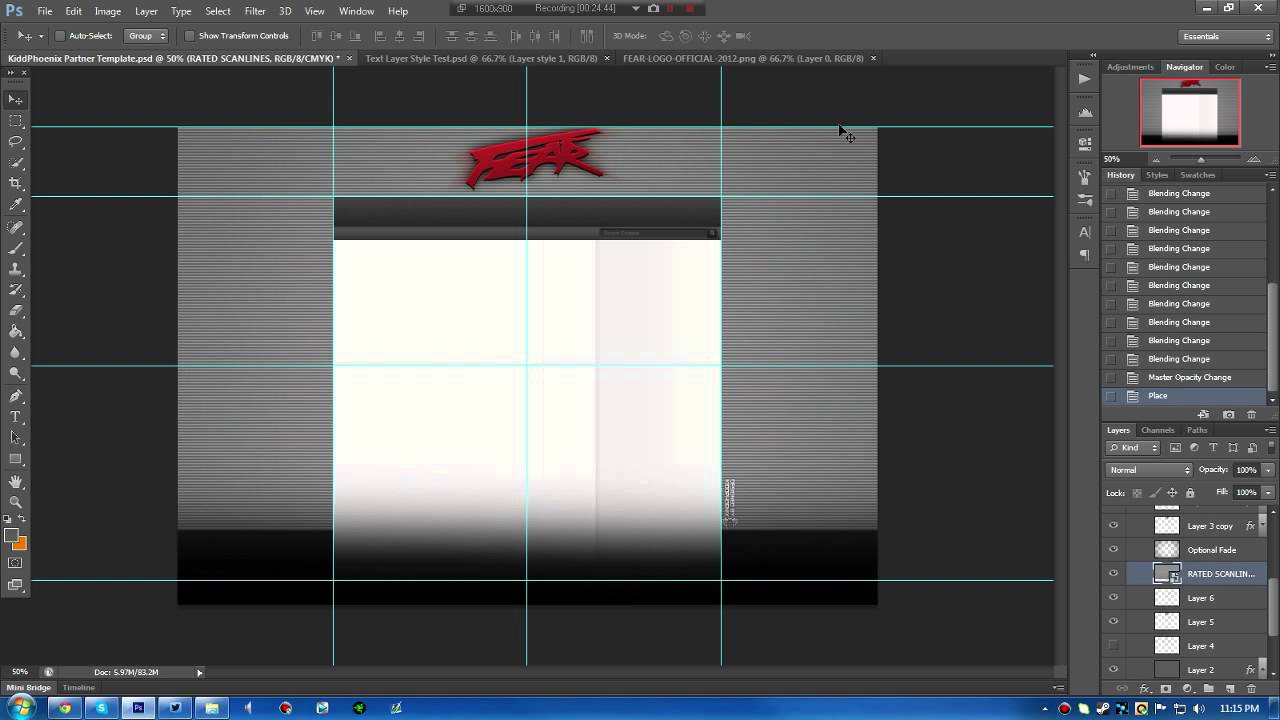Enable the Auto-Select checkbox

(x=60, y=36)
